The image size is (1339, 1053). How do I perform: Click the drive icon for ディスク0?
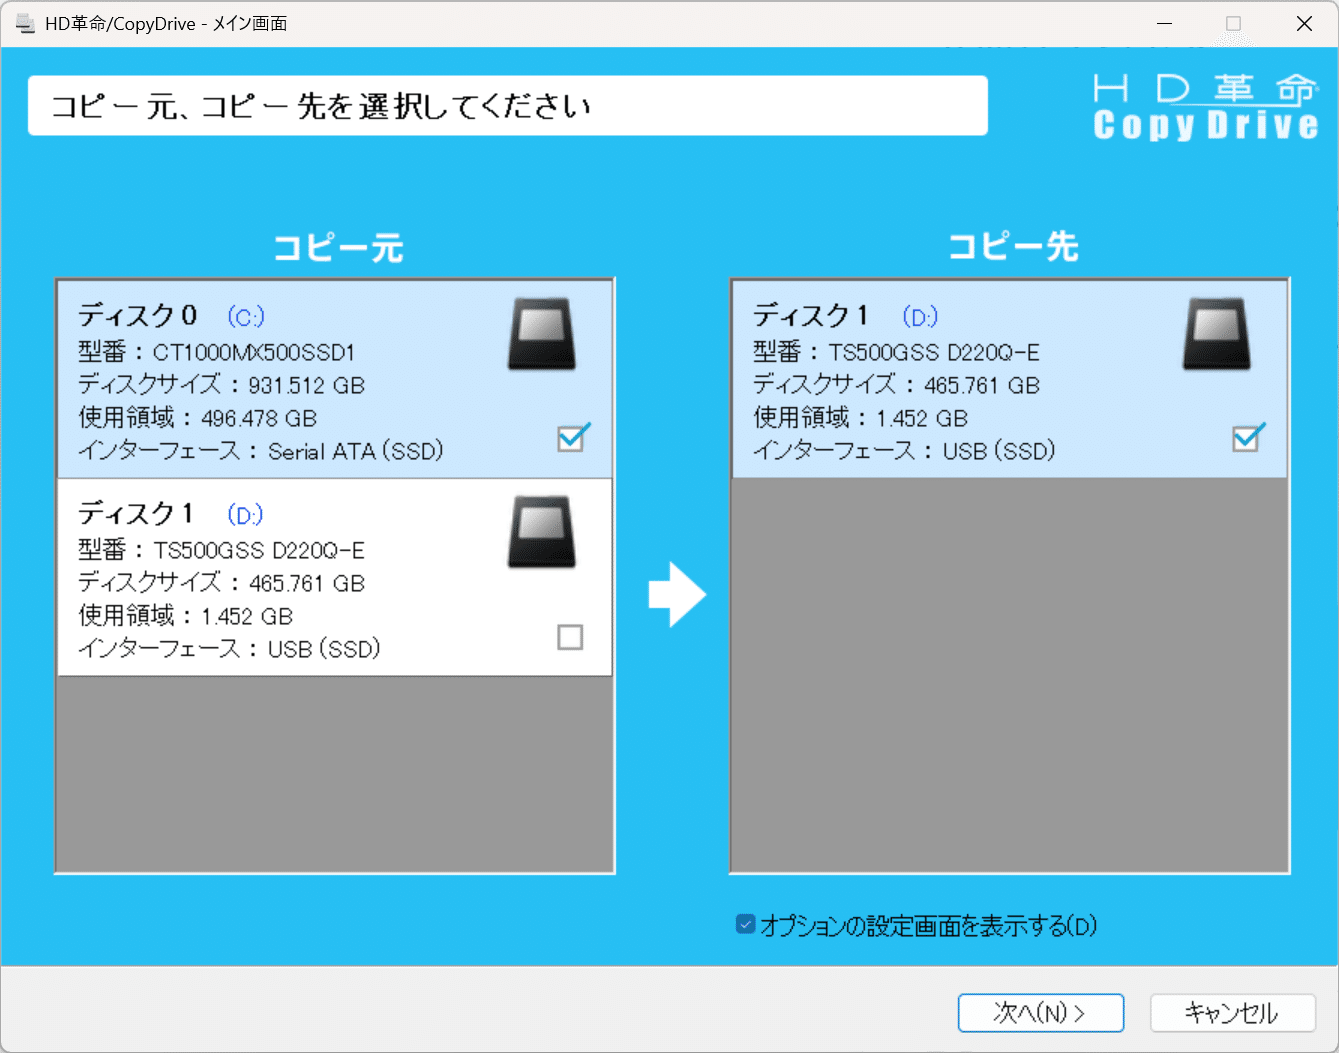tap(541, 333)
